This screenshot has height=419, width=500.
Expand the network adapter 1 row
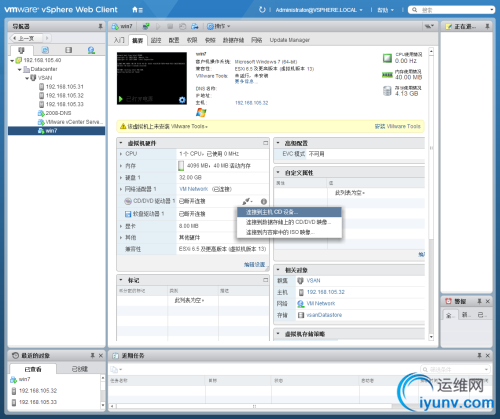click(121, 189)
